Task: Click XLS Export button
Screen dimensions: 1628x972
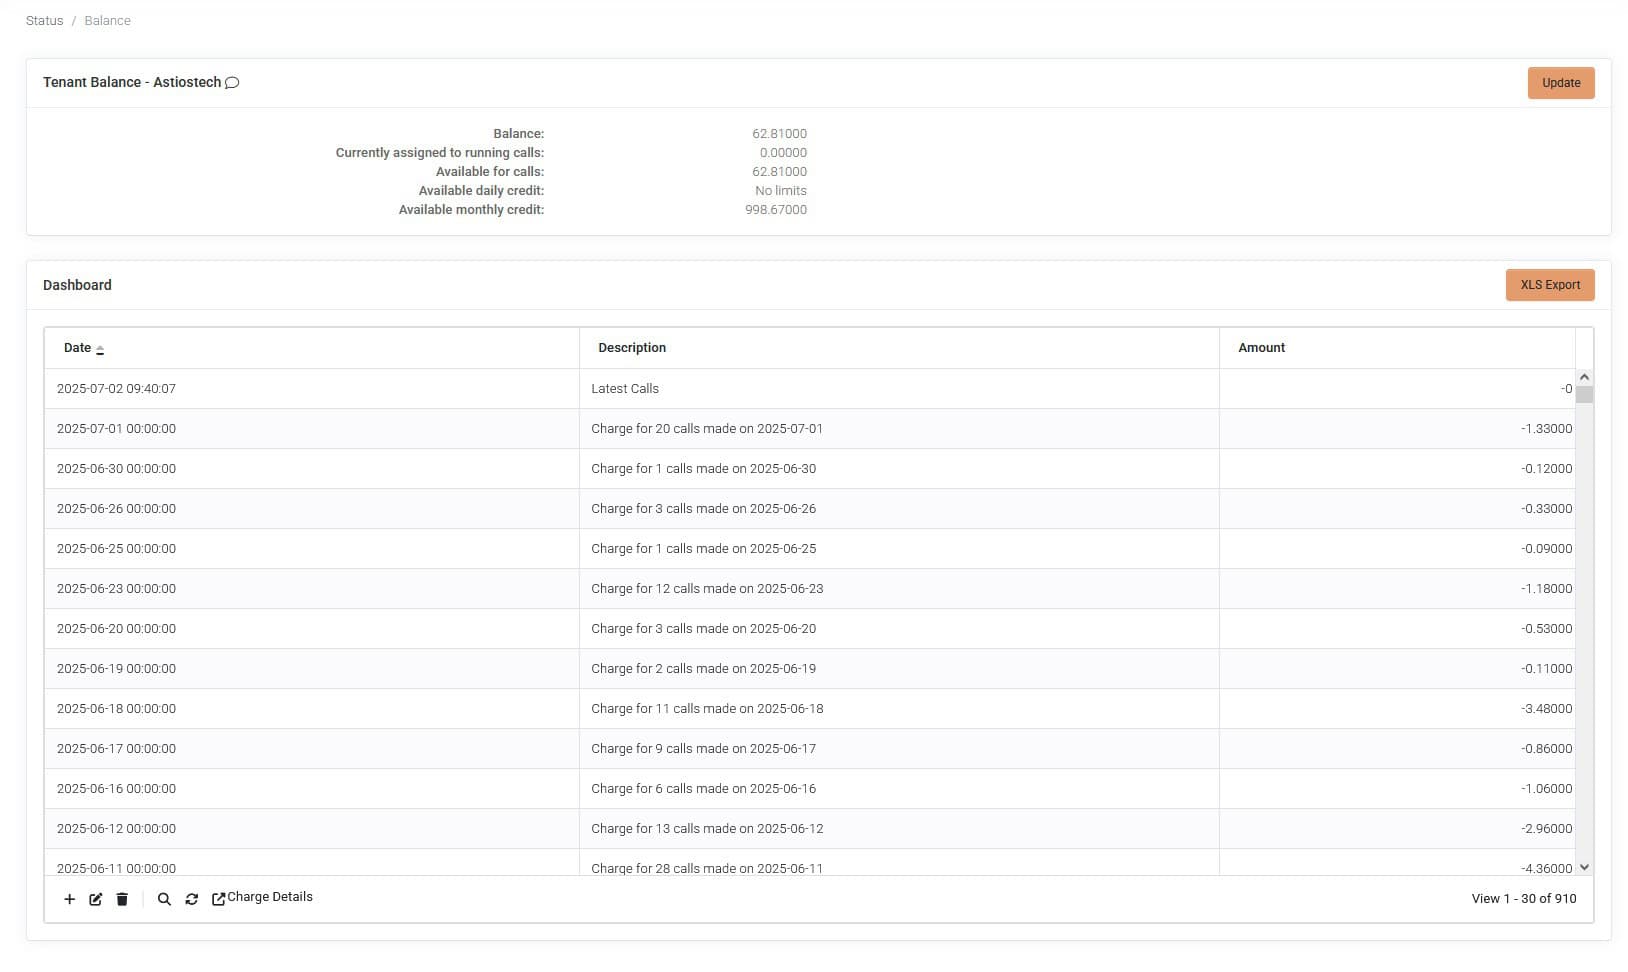Action: 1550,285
